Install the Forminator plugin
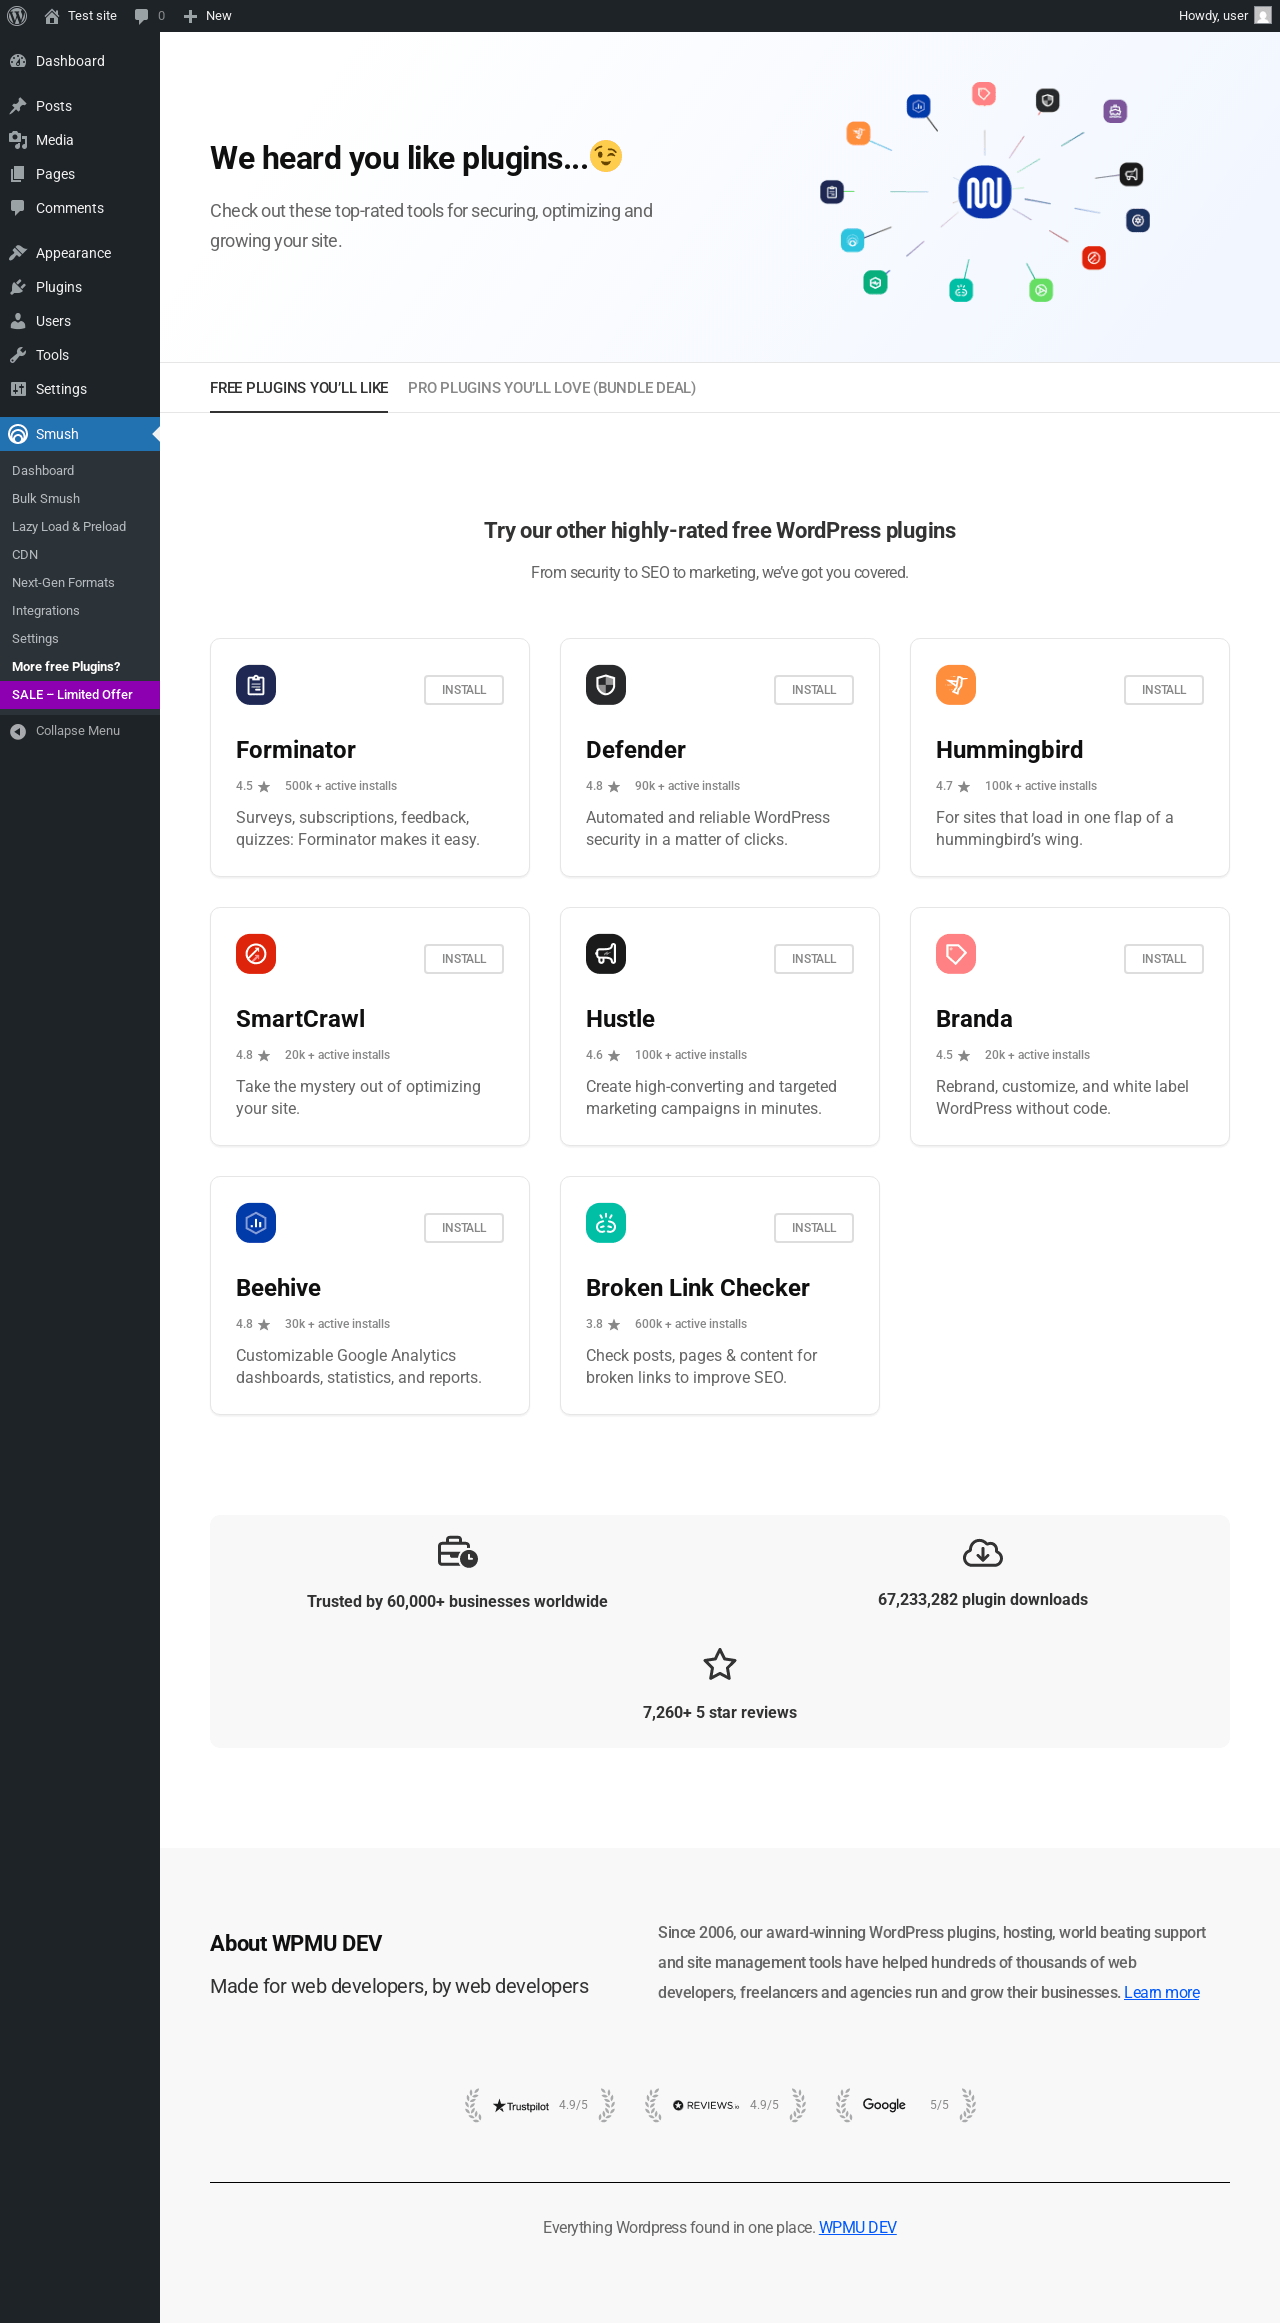The height and width of the screenshot is (2323, 1280). tap(464, 690)
